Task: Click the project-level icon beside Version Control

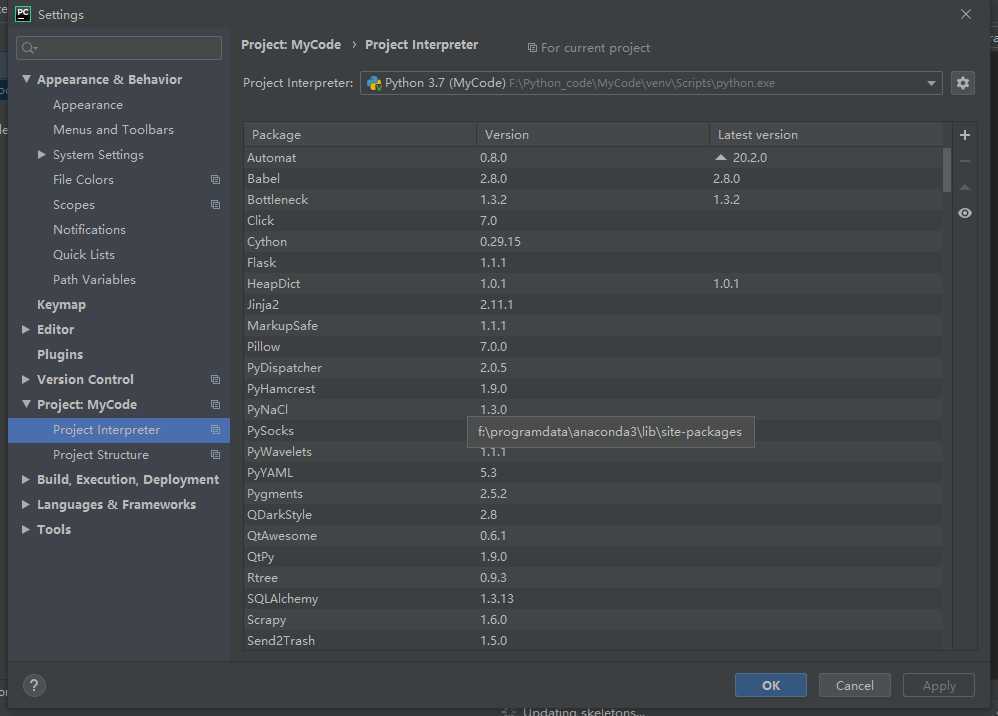Action: [215, 379]
